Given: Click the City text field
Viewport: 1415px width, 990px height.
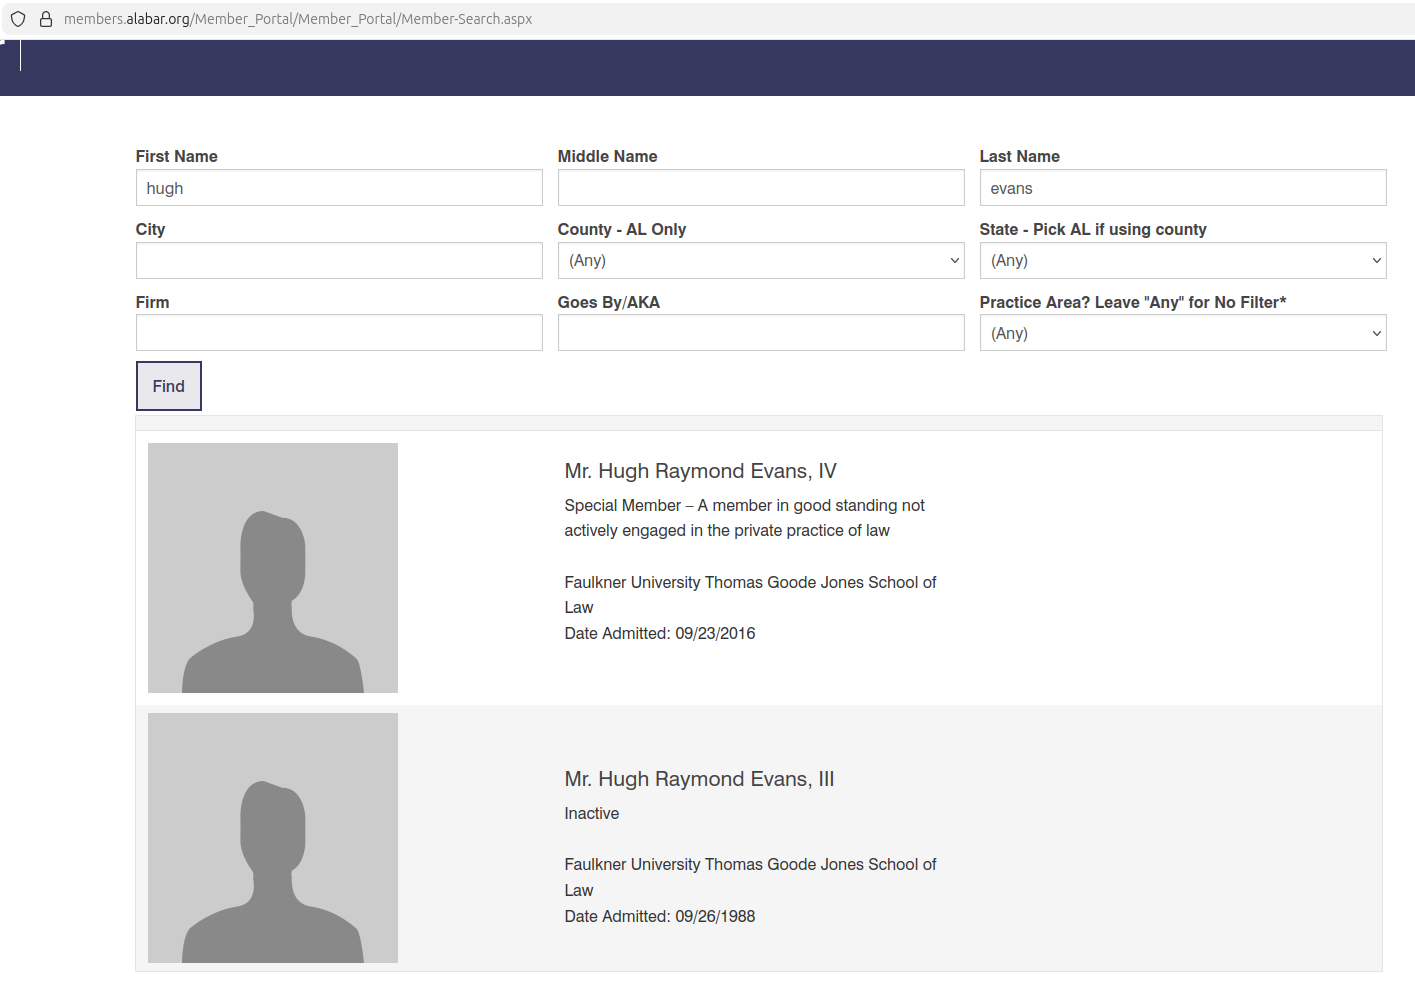Looking at the screenshot, I should pyautogui.click(x=339, y=261).
